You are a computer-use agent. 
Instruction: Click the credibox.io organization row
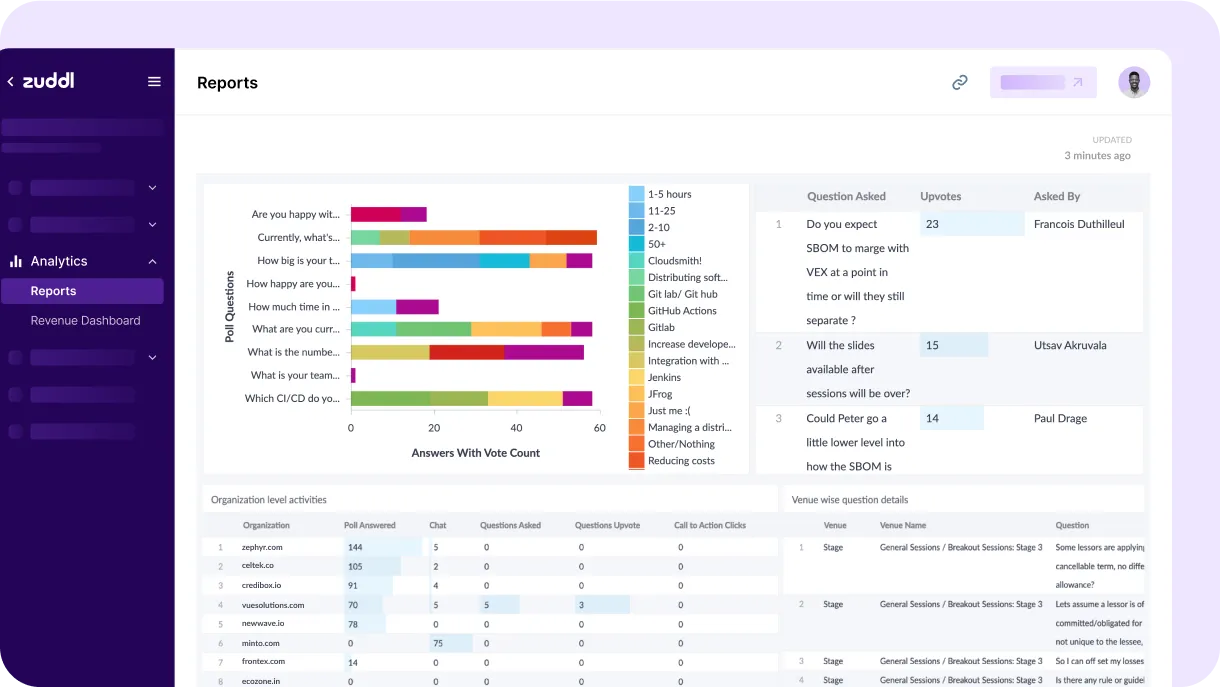490,585
